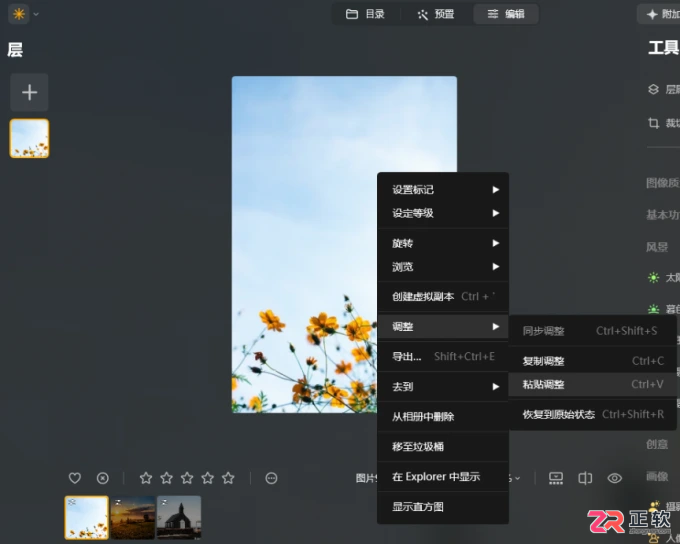Expand the 旋转 submenu arrow
The width and height of the screenshot is (680, 544).
[x=496, y=243]
